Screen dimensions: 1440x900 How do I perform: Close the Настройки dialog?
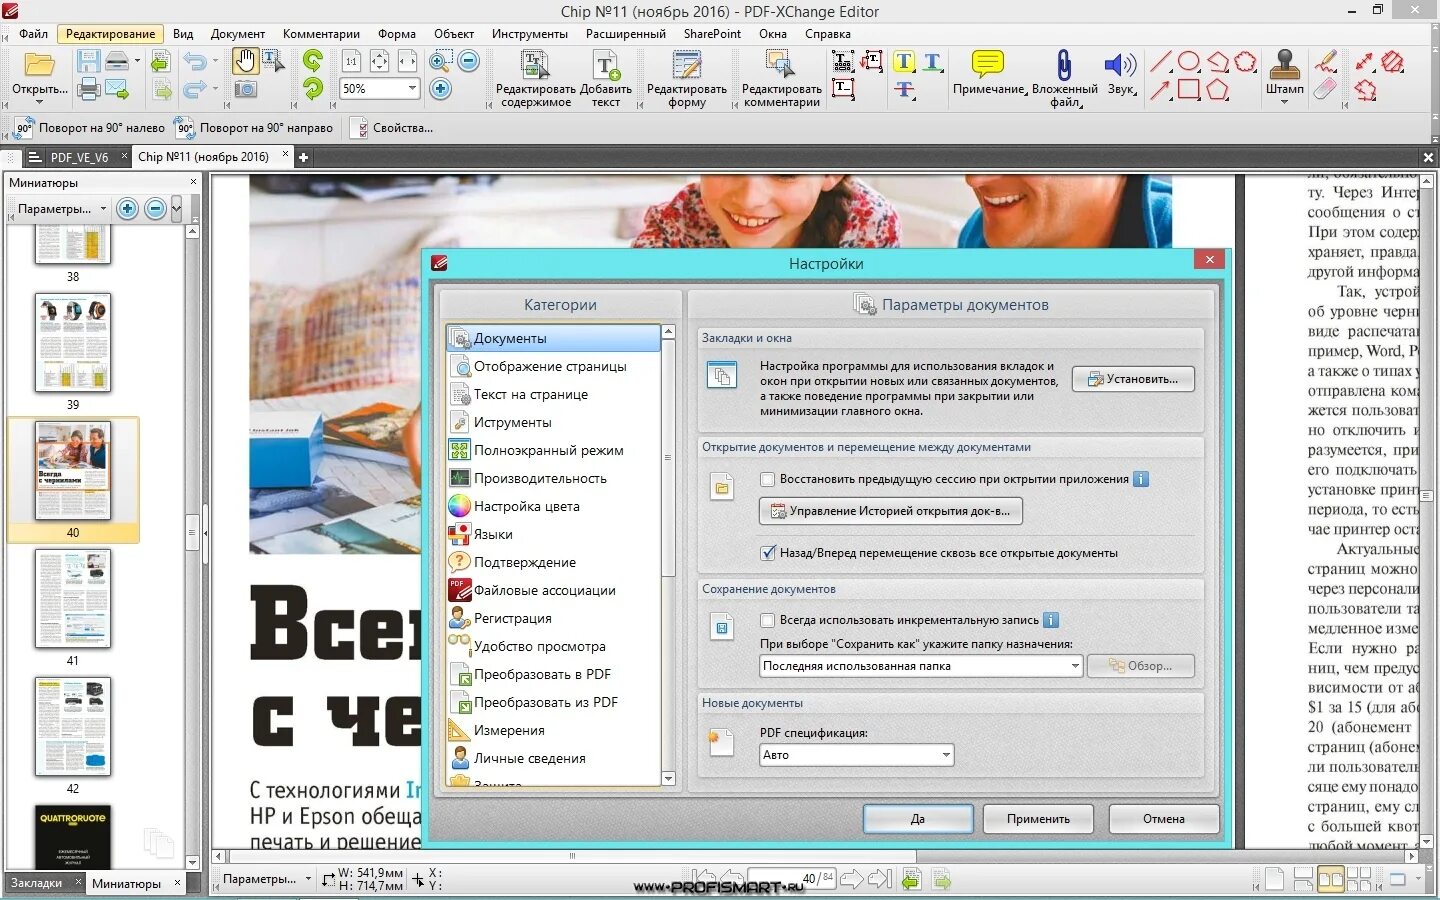click(1209, 260)
